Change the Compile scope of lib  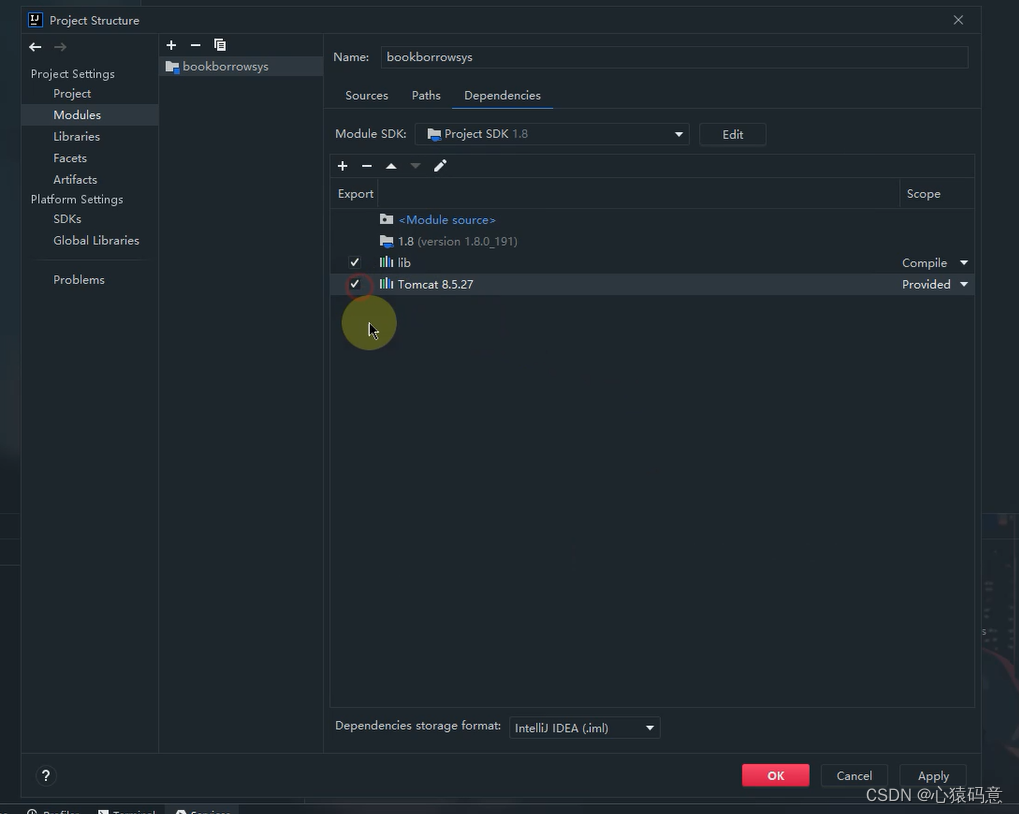(935, 262)
